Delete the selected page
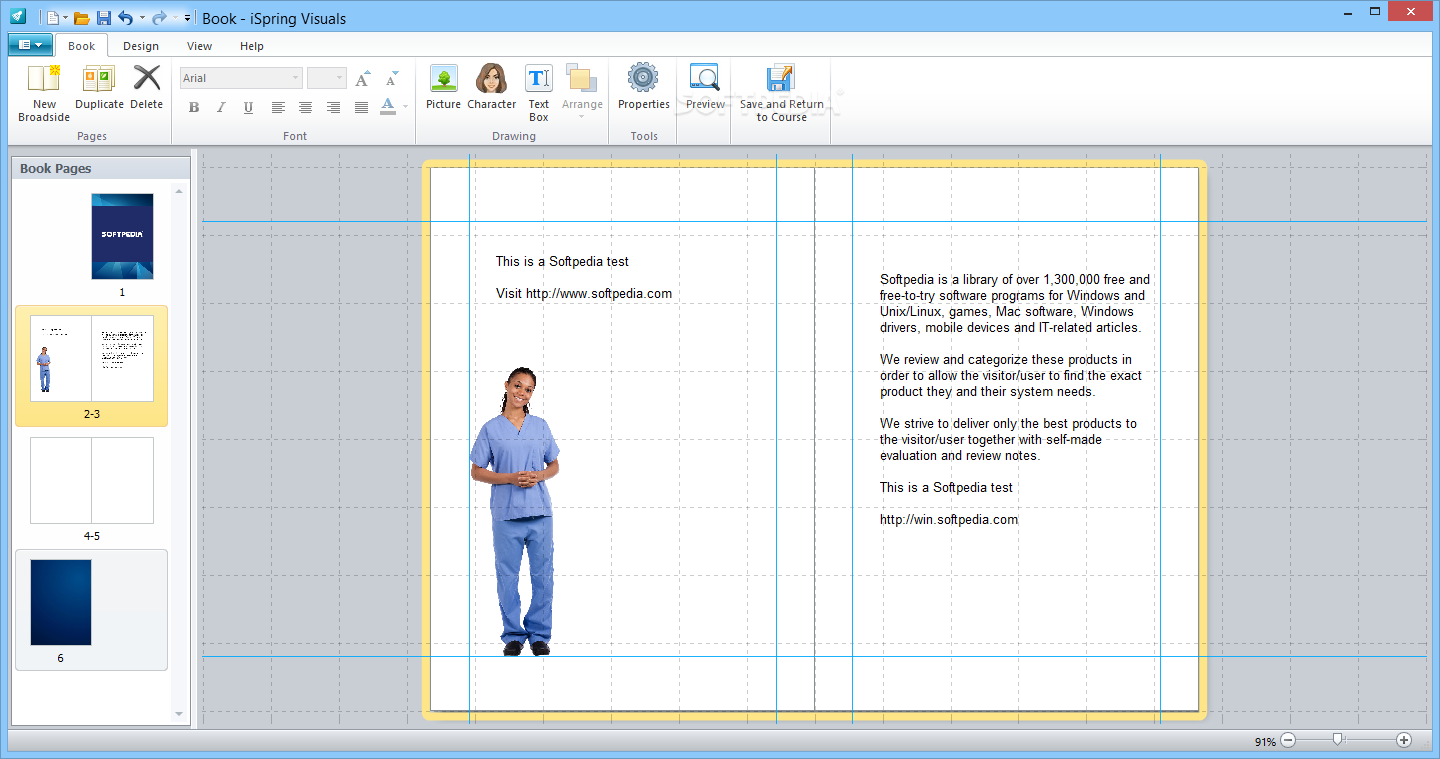 pos(146,87)
